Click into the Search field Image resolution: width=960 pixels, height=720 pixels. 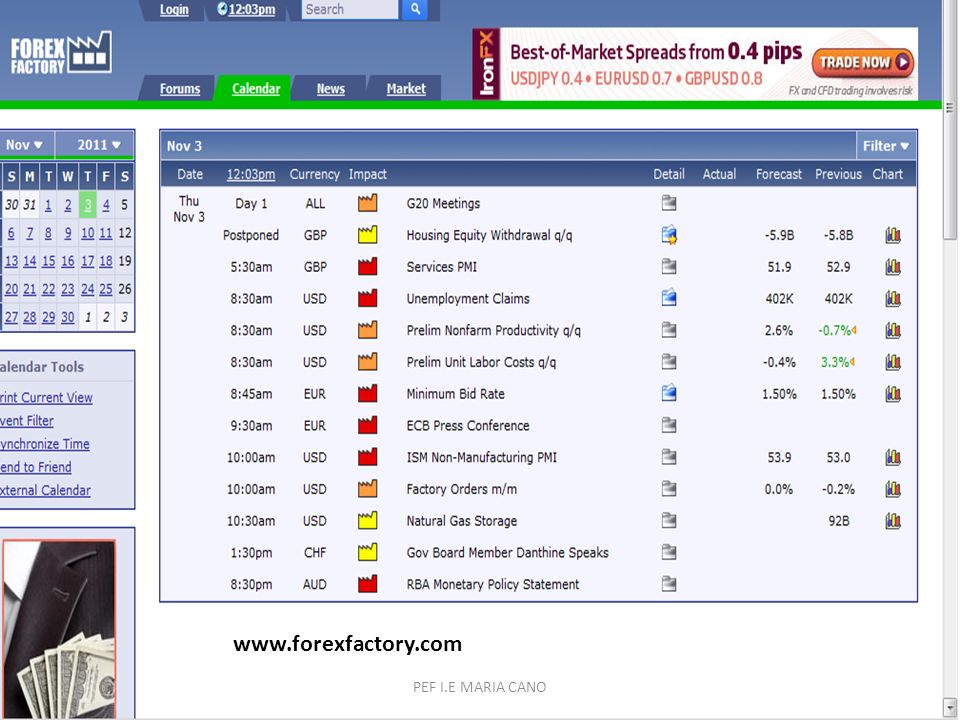[x=350, y=9]
